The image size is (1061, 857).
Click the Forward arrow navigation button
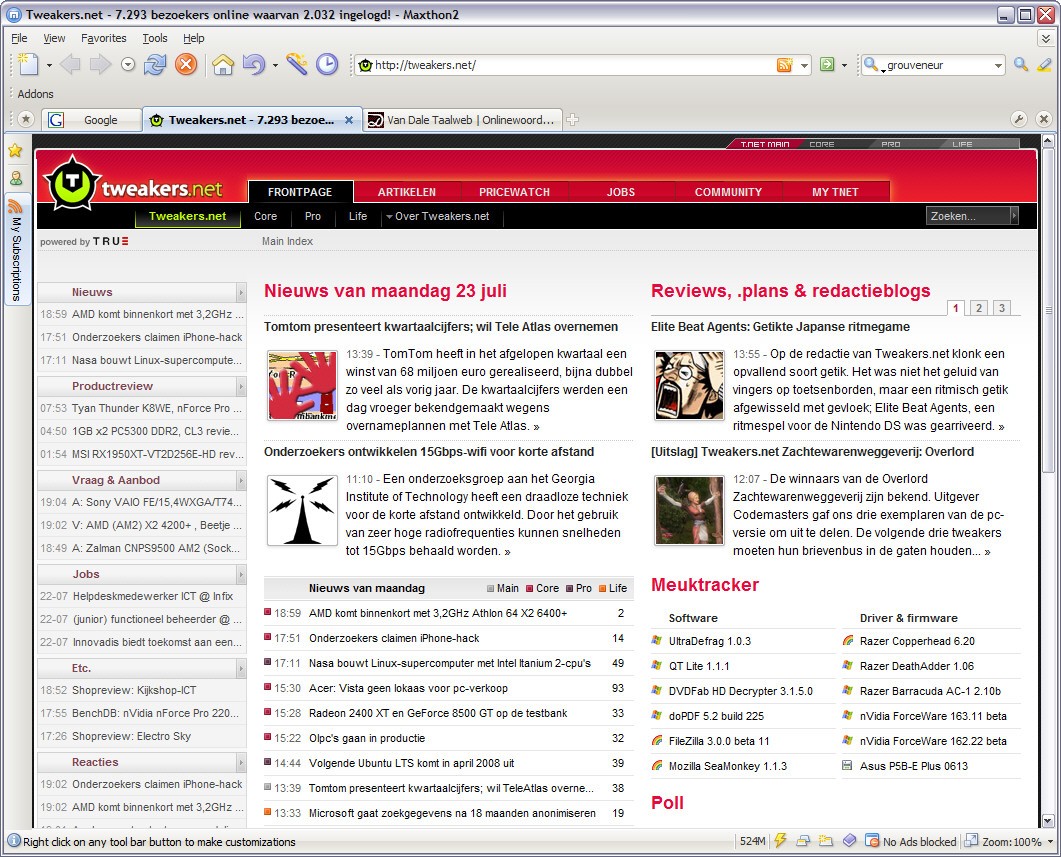tap(100, 65)
